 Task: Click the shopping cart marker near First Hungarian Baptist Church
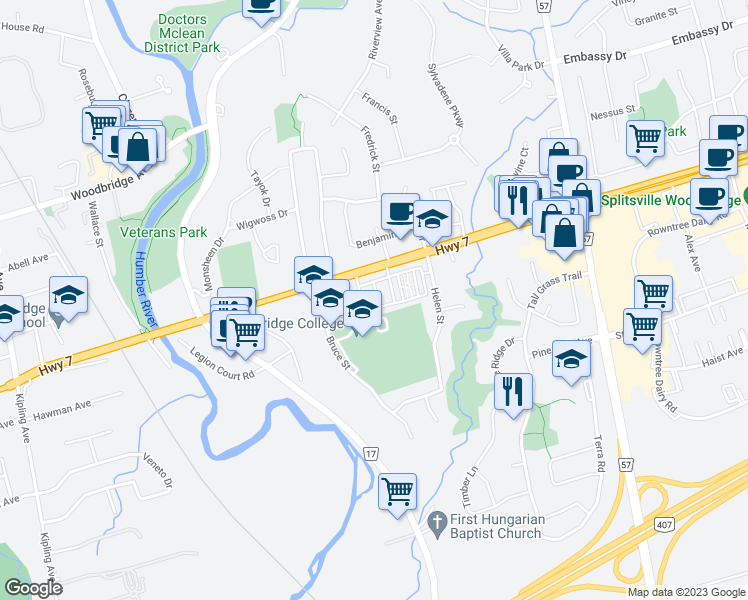[x=397, y=493]
